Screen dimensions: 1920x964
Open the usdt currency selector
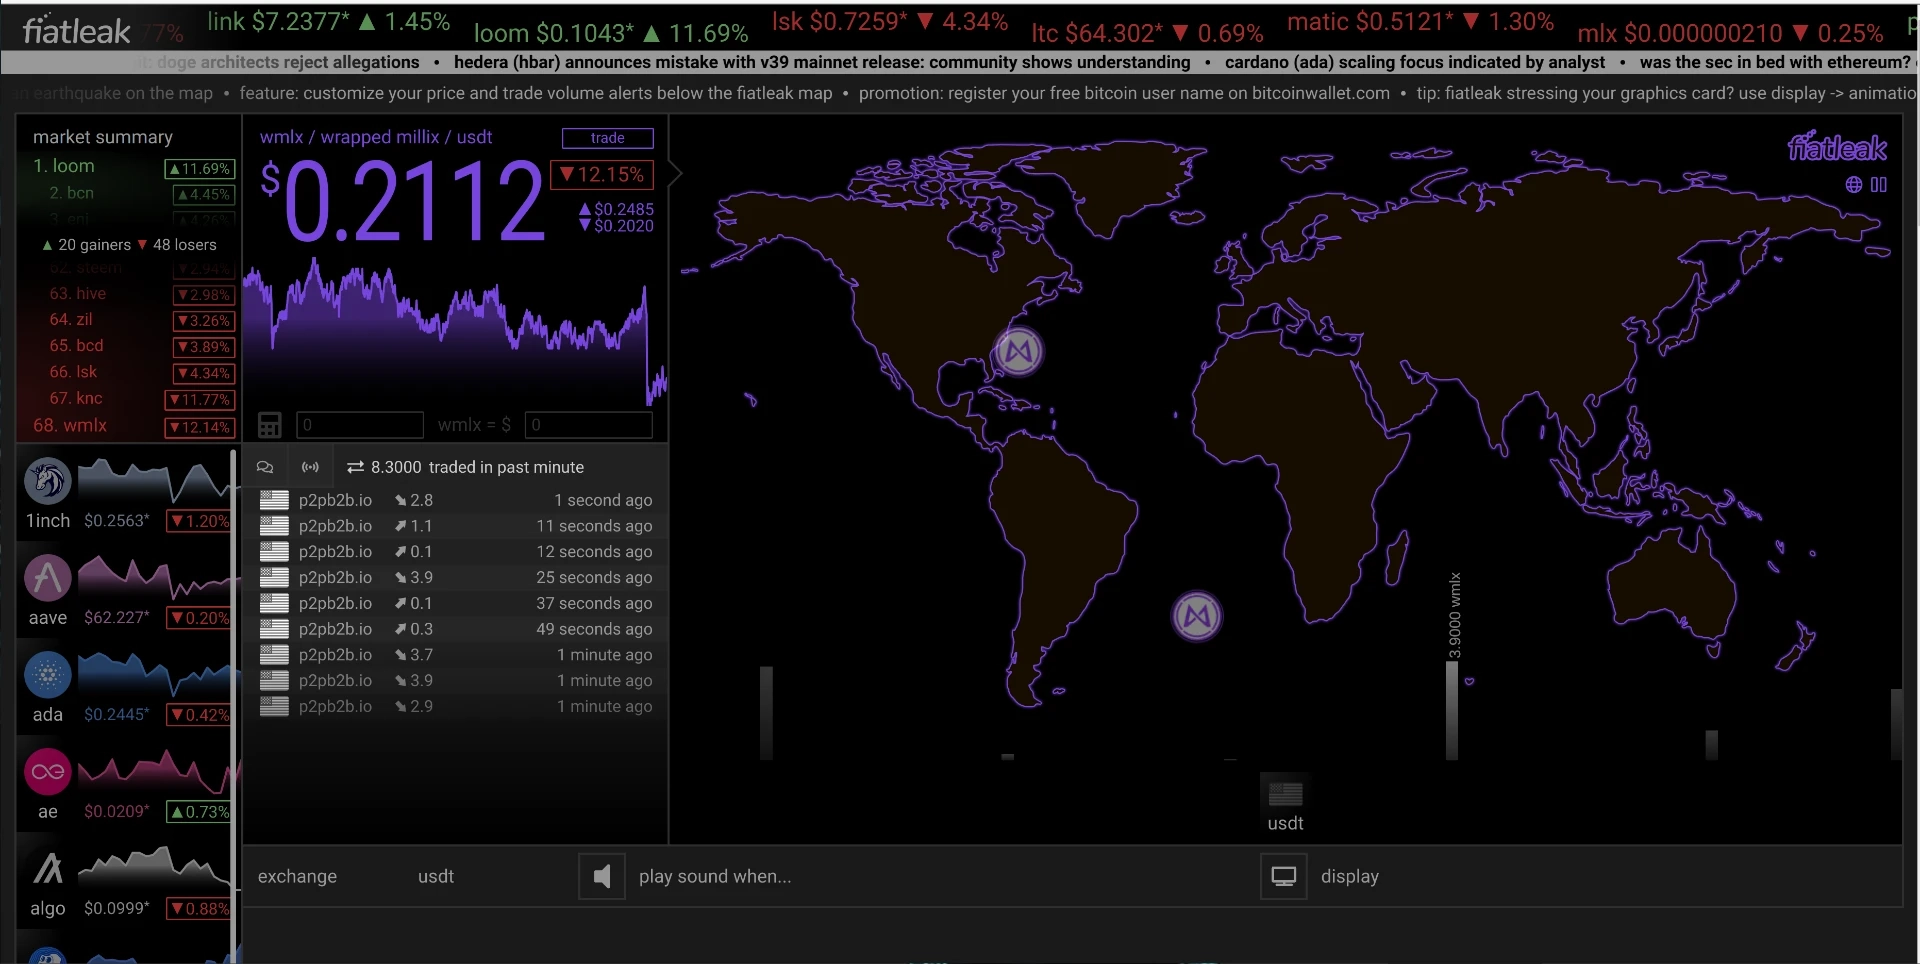tap(436, 877)
